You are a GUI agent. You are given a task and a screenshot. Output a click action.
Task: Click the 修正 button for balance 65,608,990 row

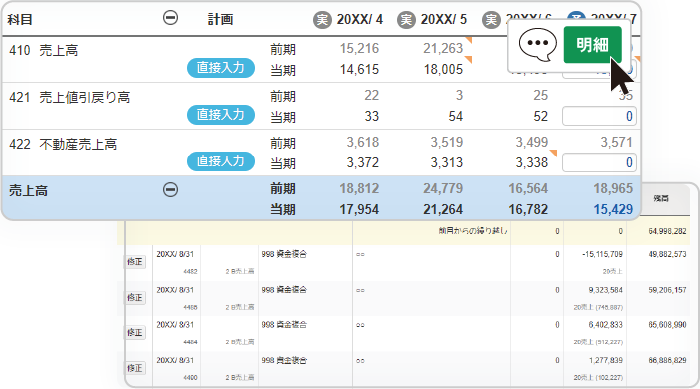point(135,333)
